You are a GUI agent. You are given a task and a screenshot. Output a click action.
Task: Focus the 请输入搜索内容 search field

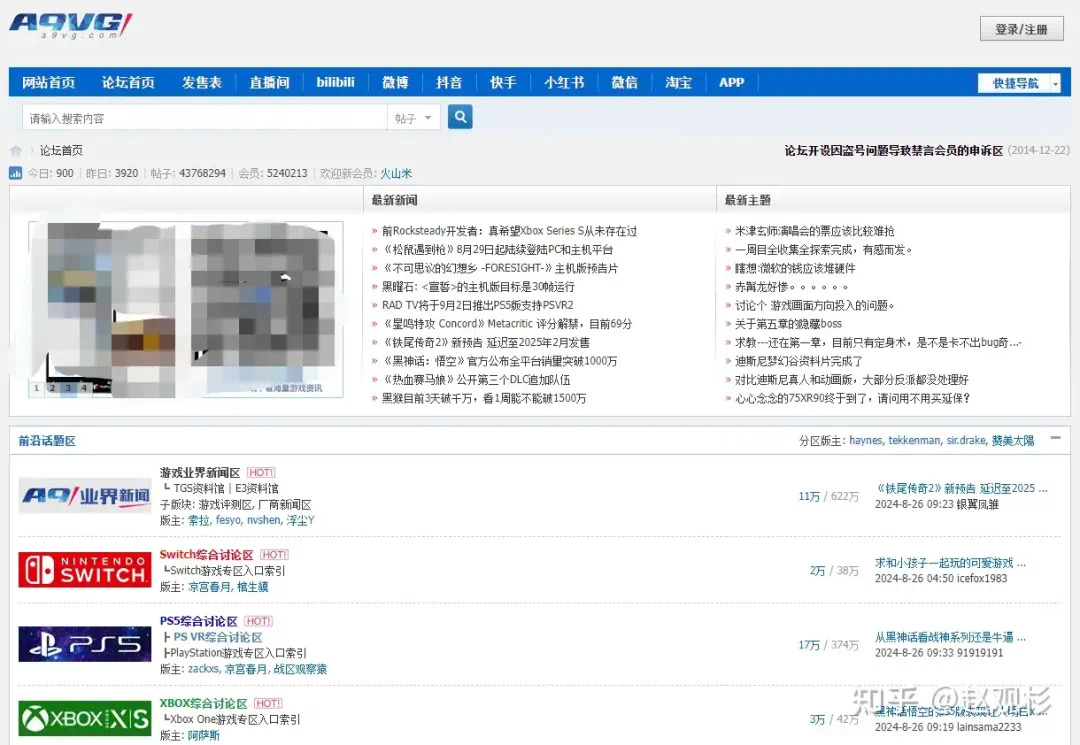(x=205, y=118)
